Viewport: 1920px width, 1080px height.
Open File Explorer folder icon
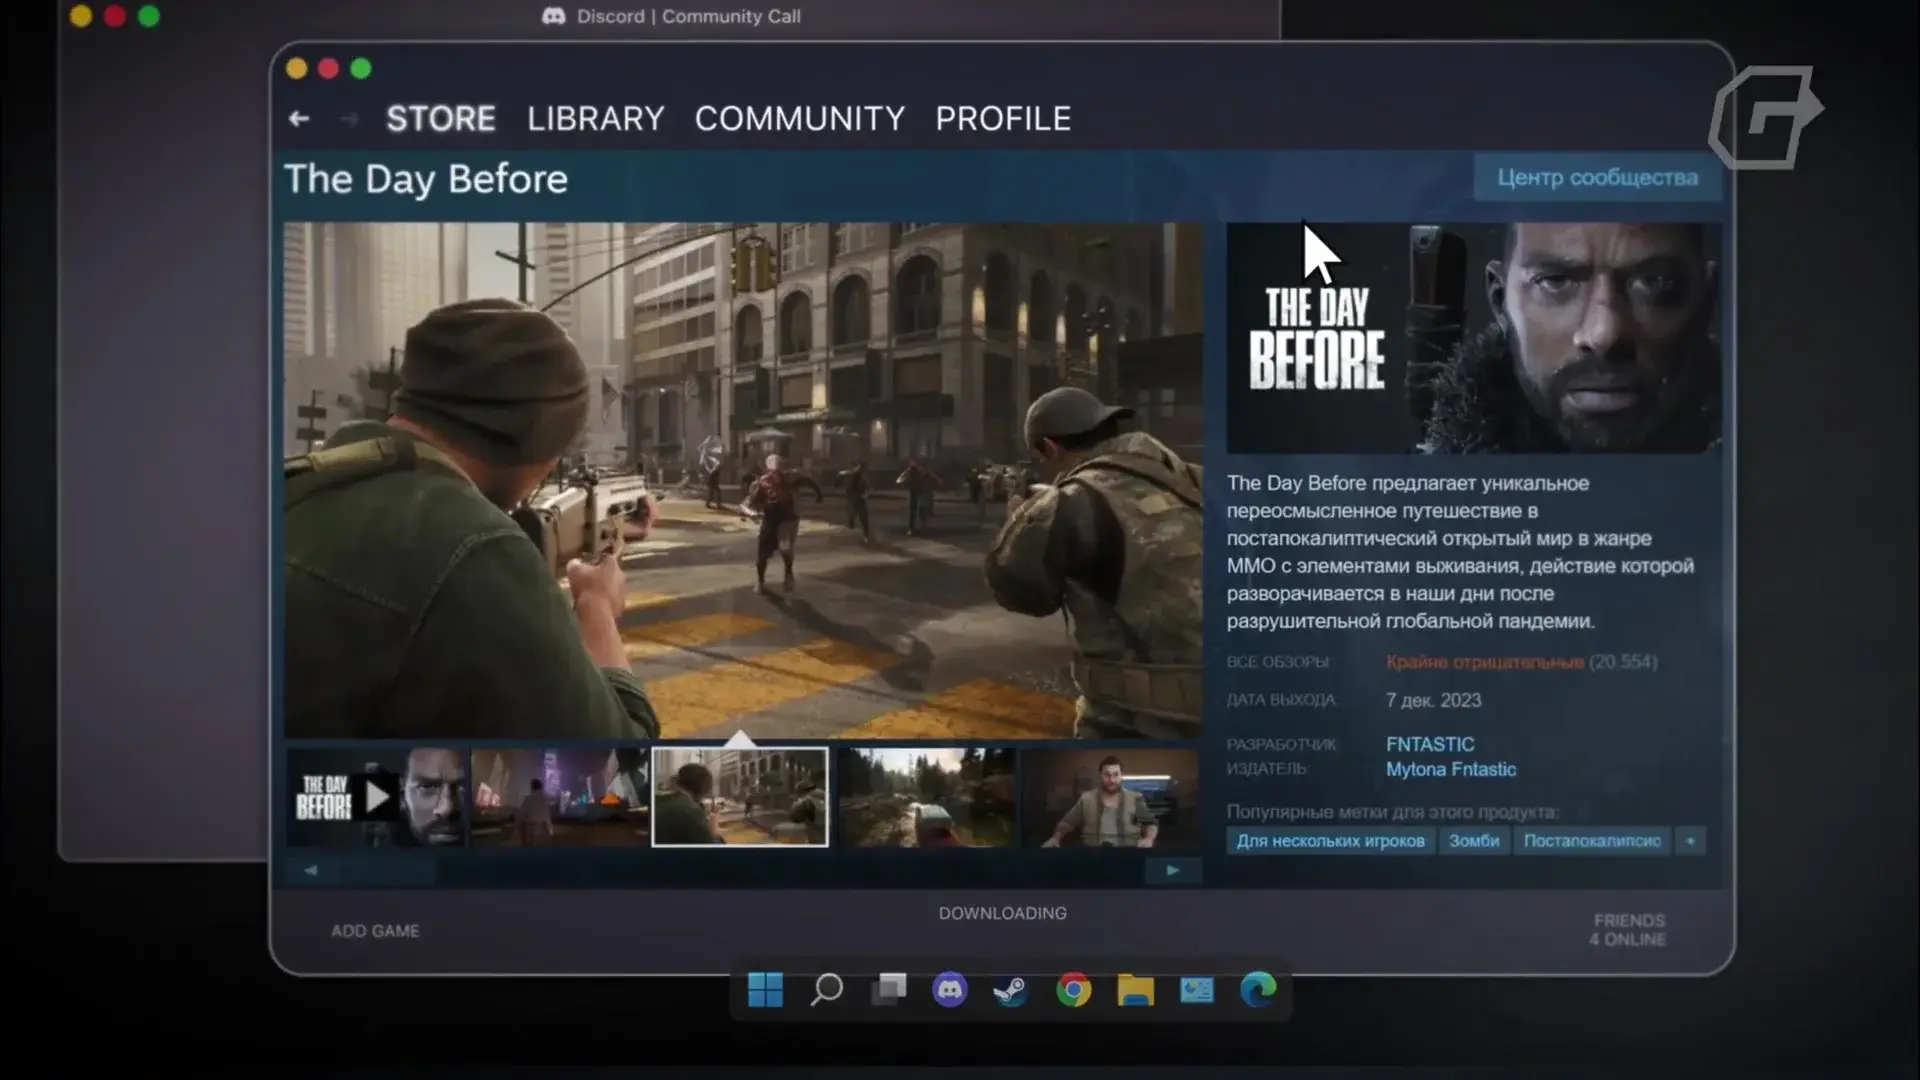pyautogui.click(x=1135, y=990)
